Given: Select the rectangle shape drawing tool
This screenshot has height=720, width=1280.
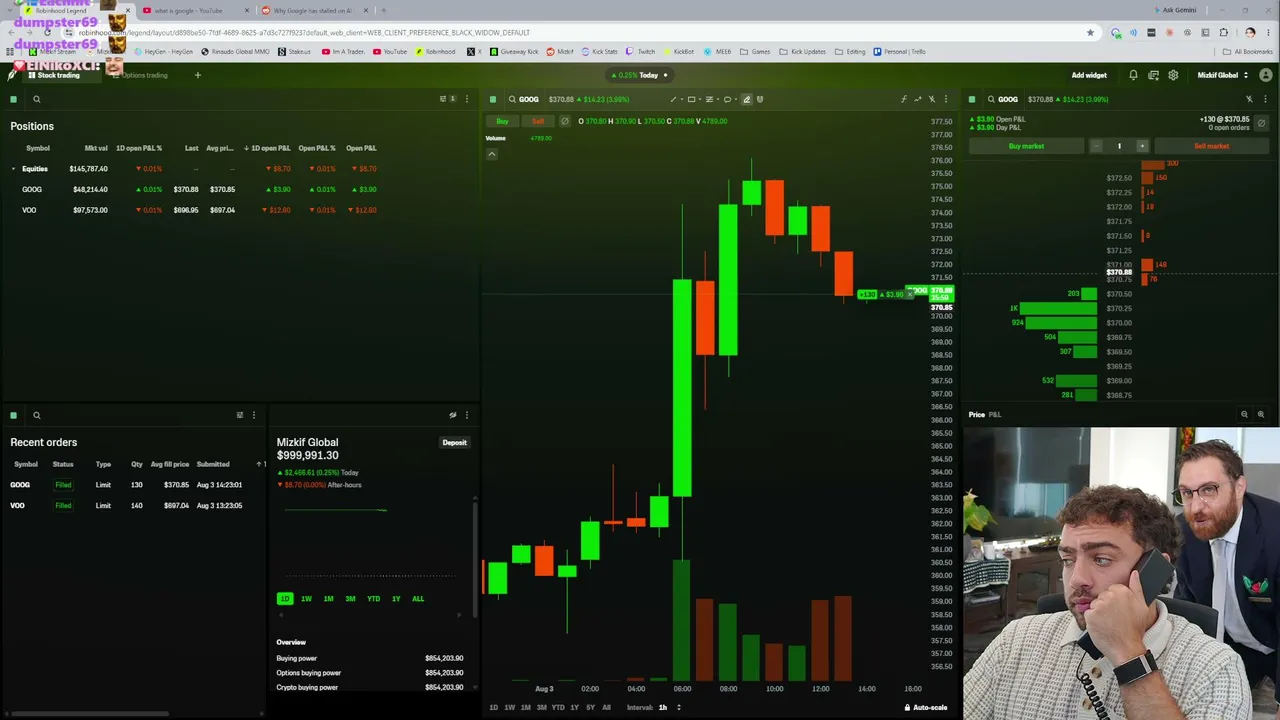Looking at the screenshot, I should click(691, 99).
